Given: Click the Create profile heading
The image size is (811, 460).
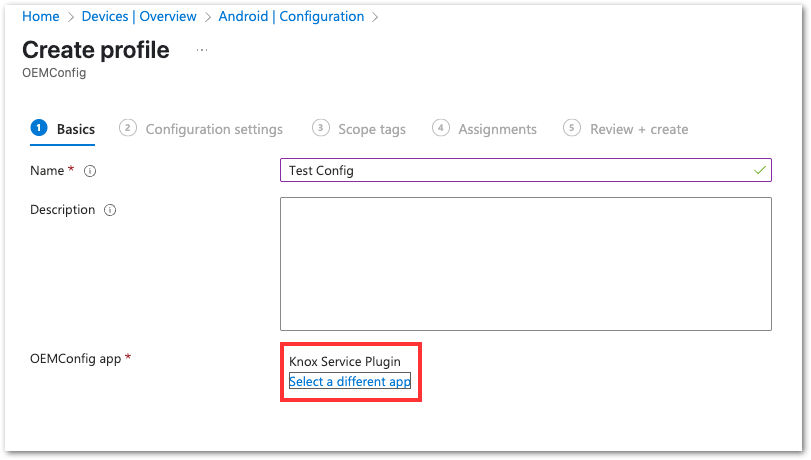Looking at the screenshot, I should pyautogui.click(x=96, y=50).
